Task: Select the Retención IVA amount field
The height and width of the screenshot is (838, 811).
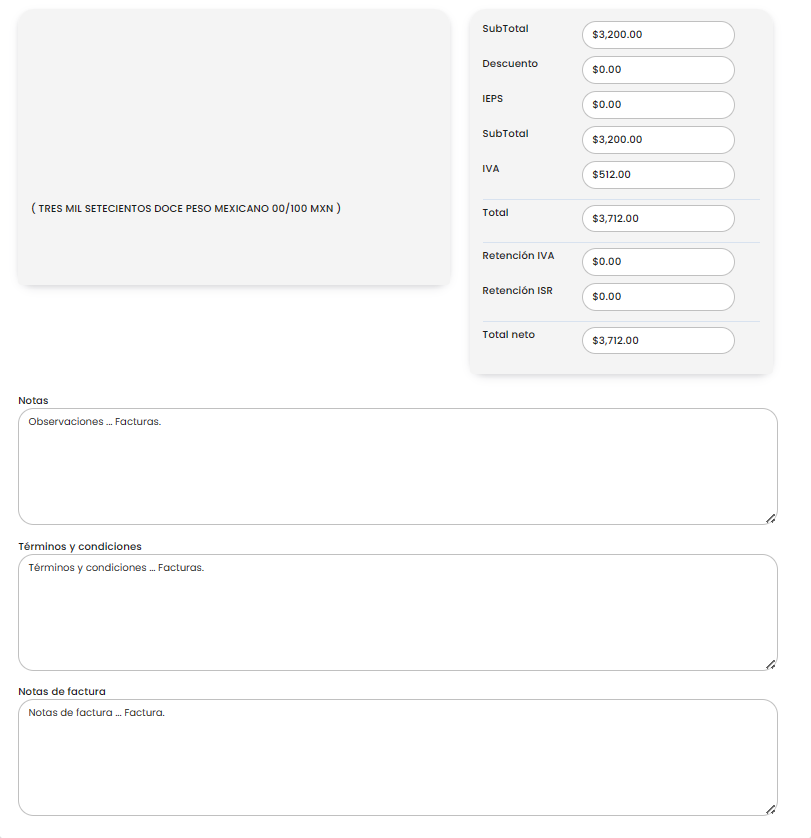Action: tap(657, 262)
